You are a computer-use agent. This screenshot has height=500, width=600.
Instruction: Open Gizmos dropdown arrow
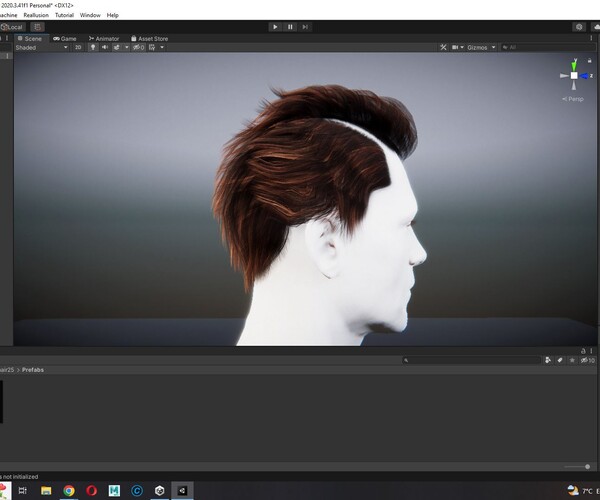click(494, 47)
